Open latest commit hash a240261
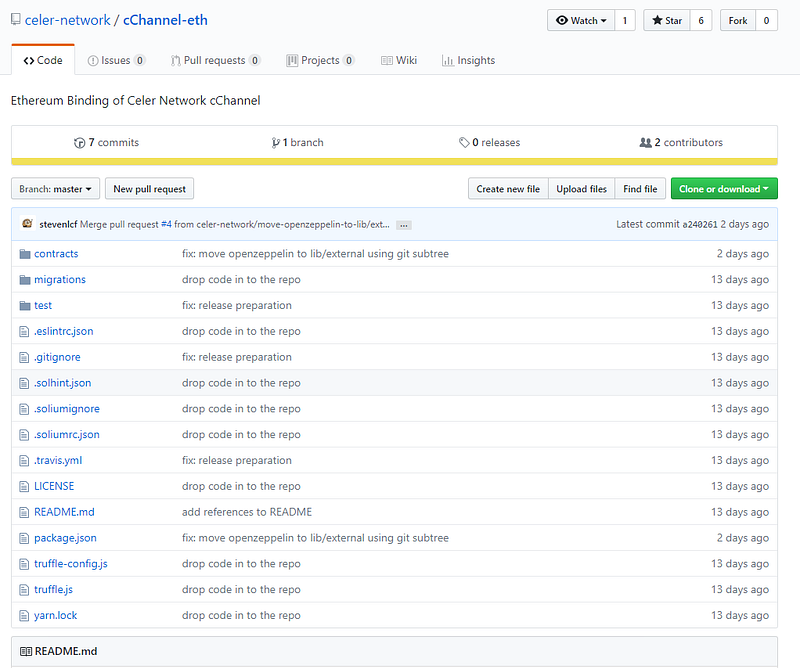 (700, 225)
